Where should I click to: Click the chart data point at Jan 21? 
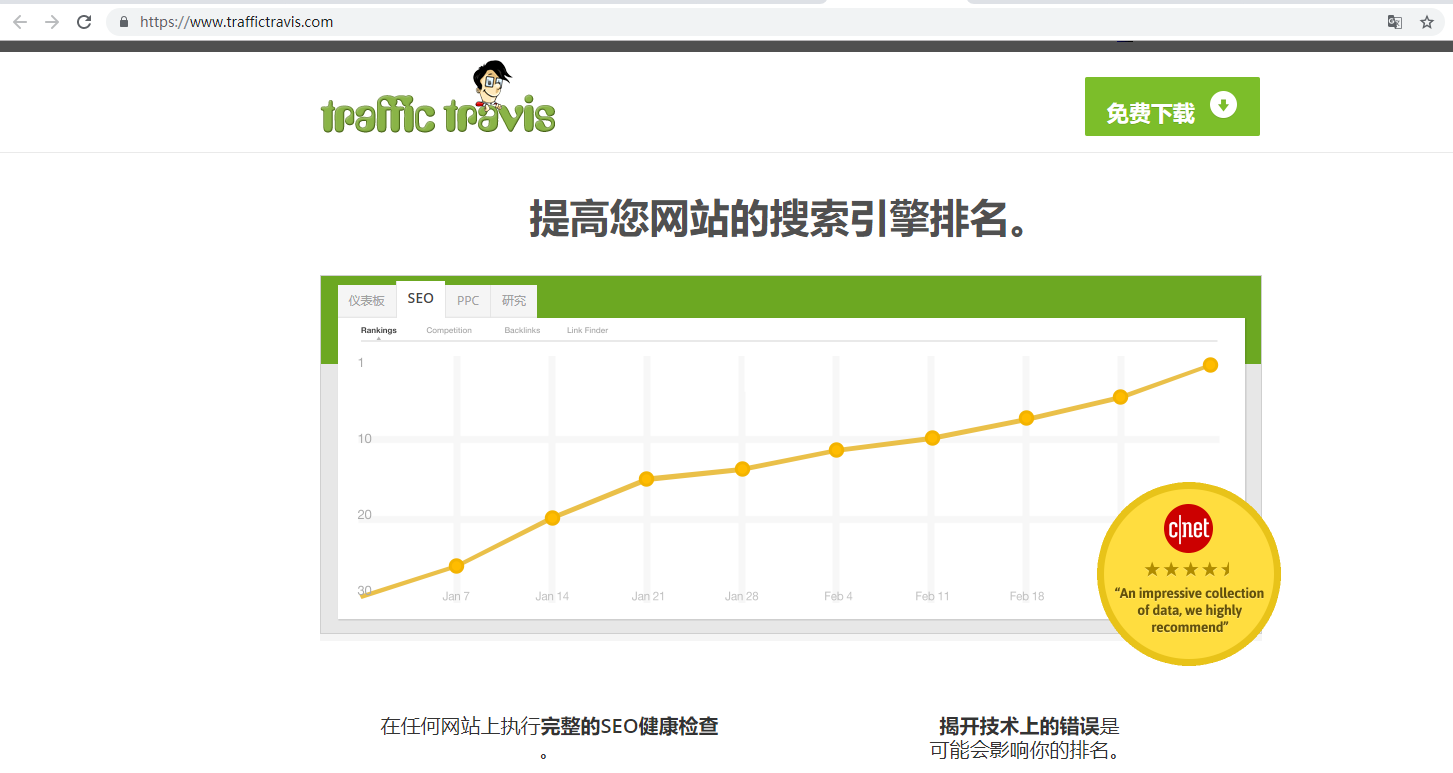pyautogui.click(x=646, y=479)
